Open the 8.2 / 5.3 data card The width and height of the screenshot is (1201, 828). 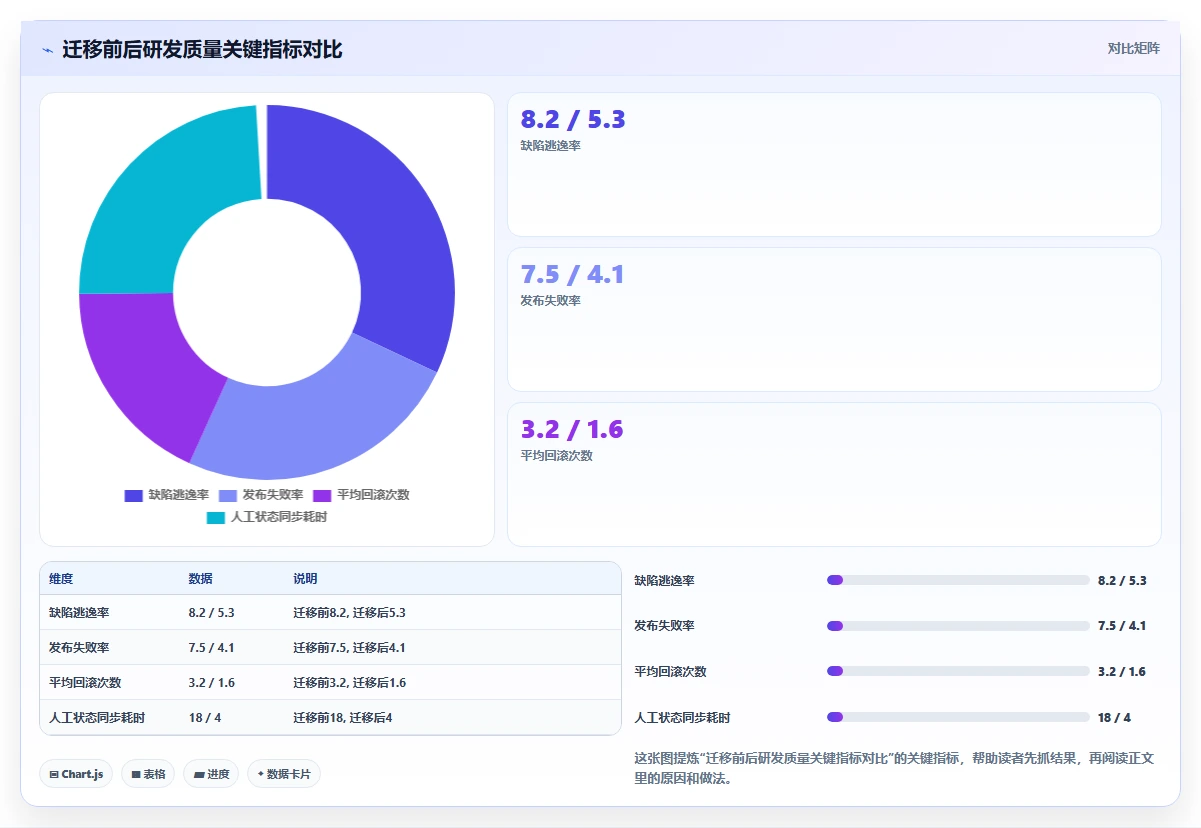(834, 164)
